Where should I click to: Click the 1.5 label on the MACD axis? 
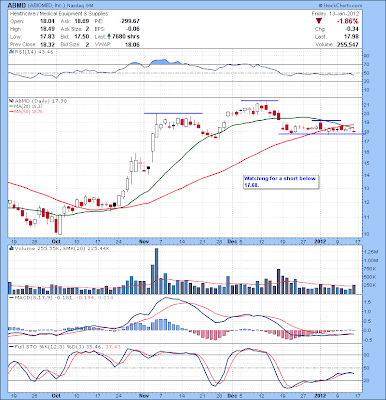click(369, 302)
